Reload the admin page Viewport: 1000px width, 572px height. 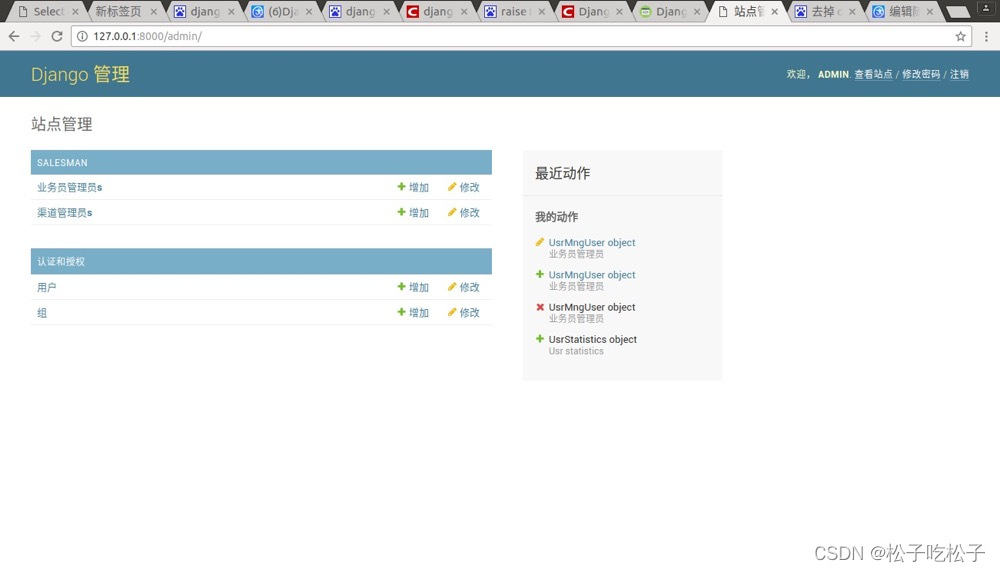(57, 36)
